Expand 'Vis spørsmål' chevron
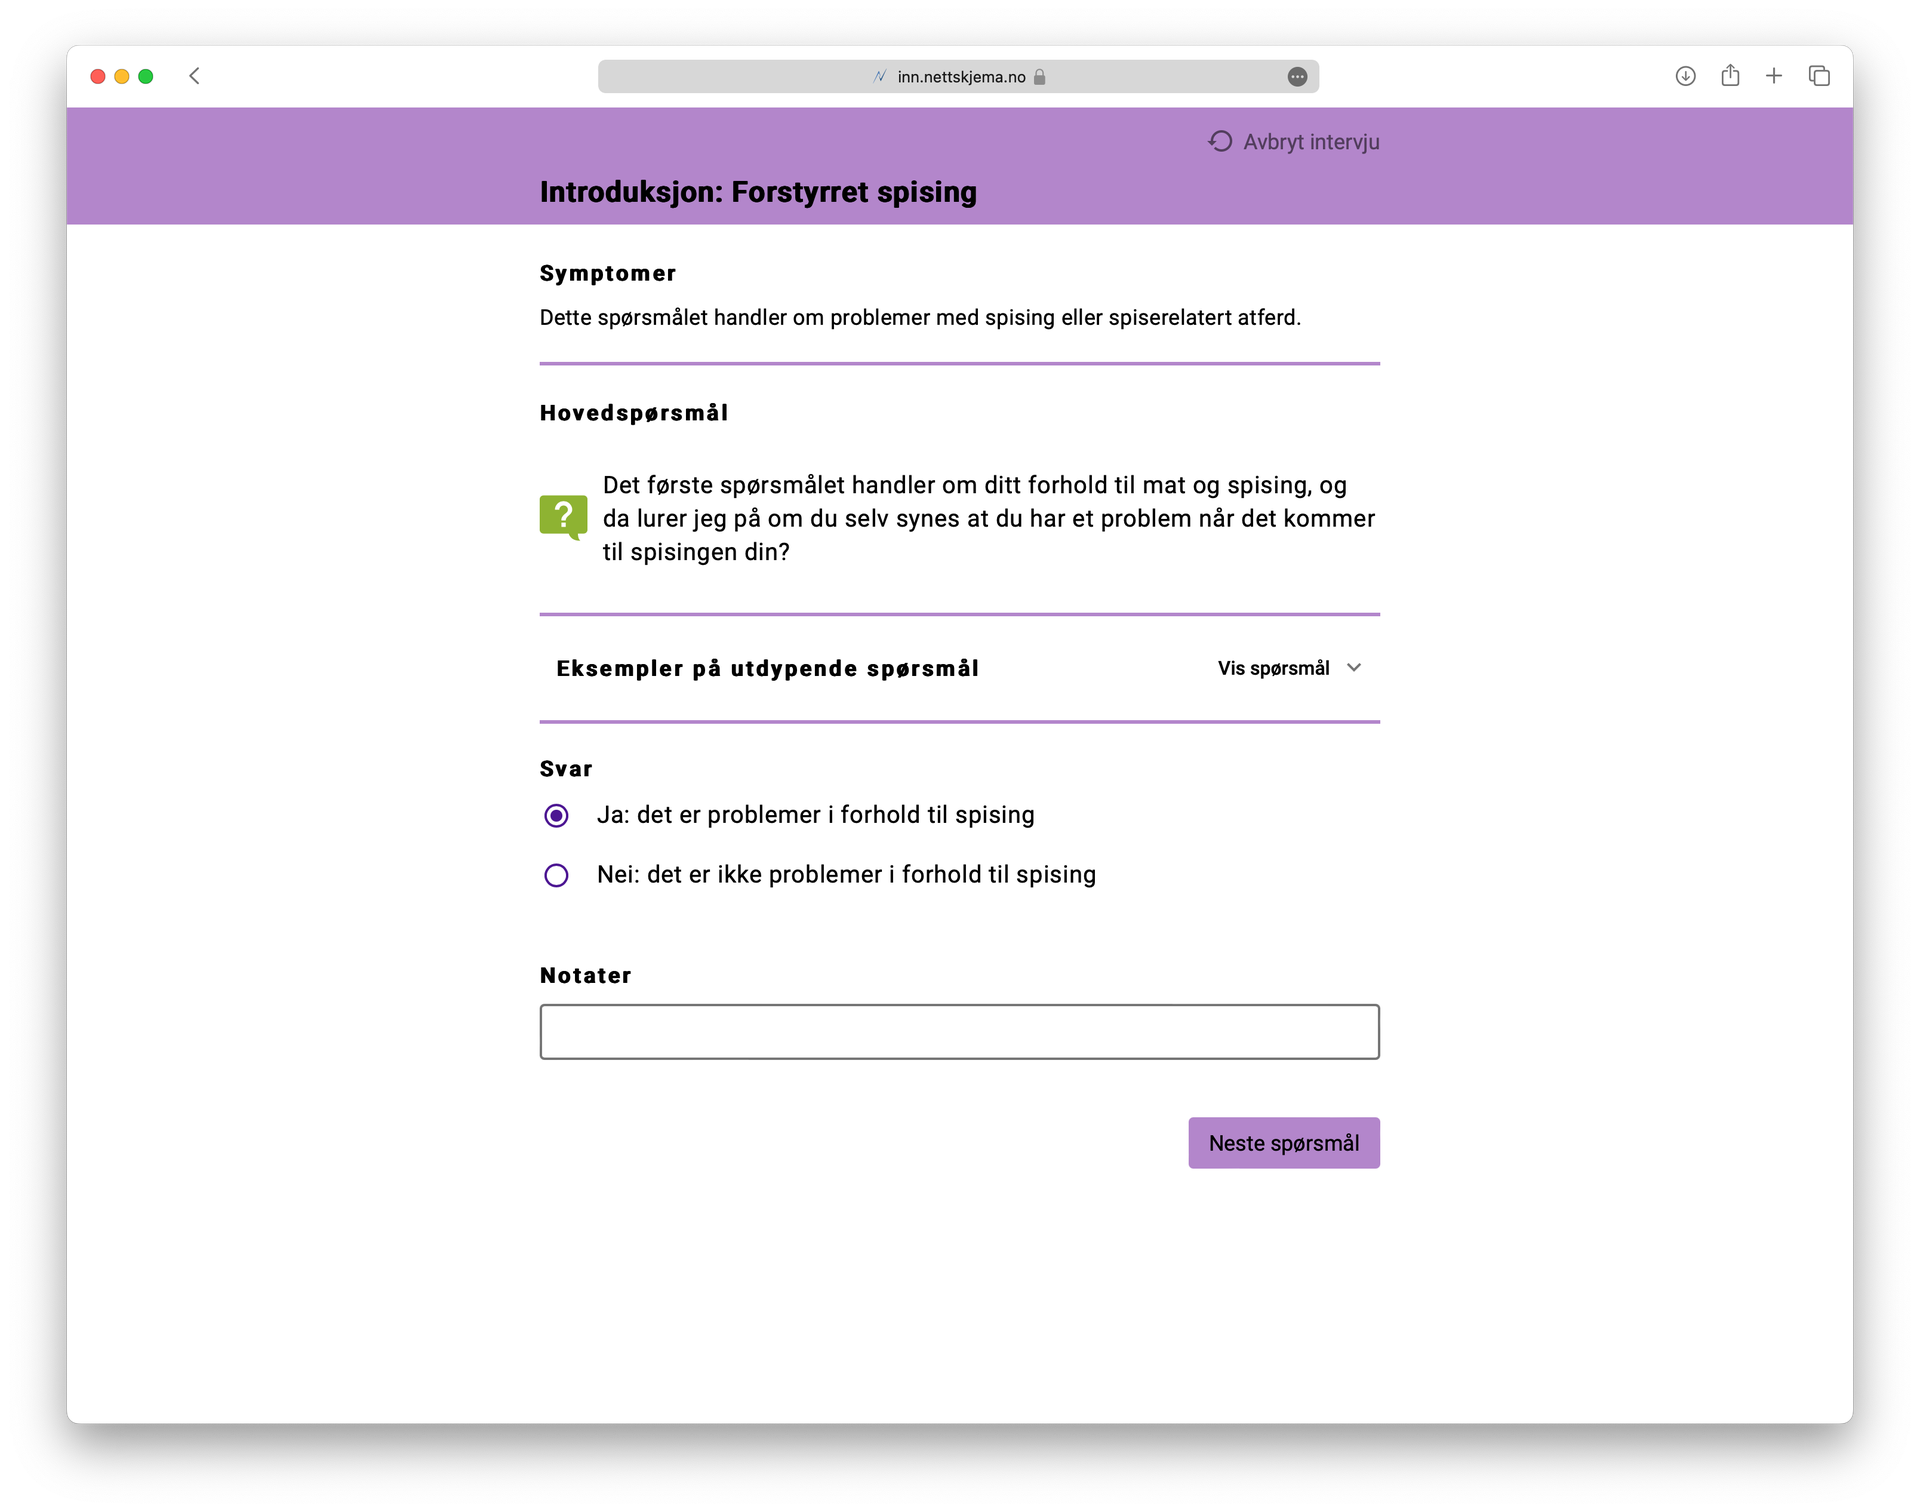This screenshot has height=1512, width=1920. click(1354, 668)
